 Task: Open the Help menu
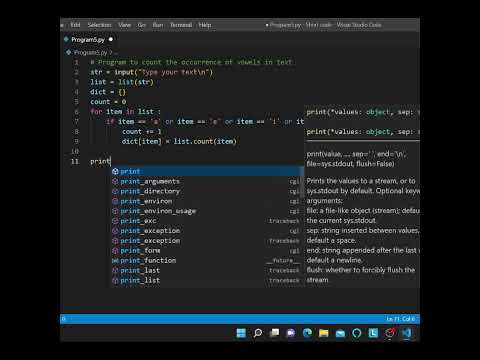[205, 25]
